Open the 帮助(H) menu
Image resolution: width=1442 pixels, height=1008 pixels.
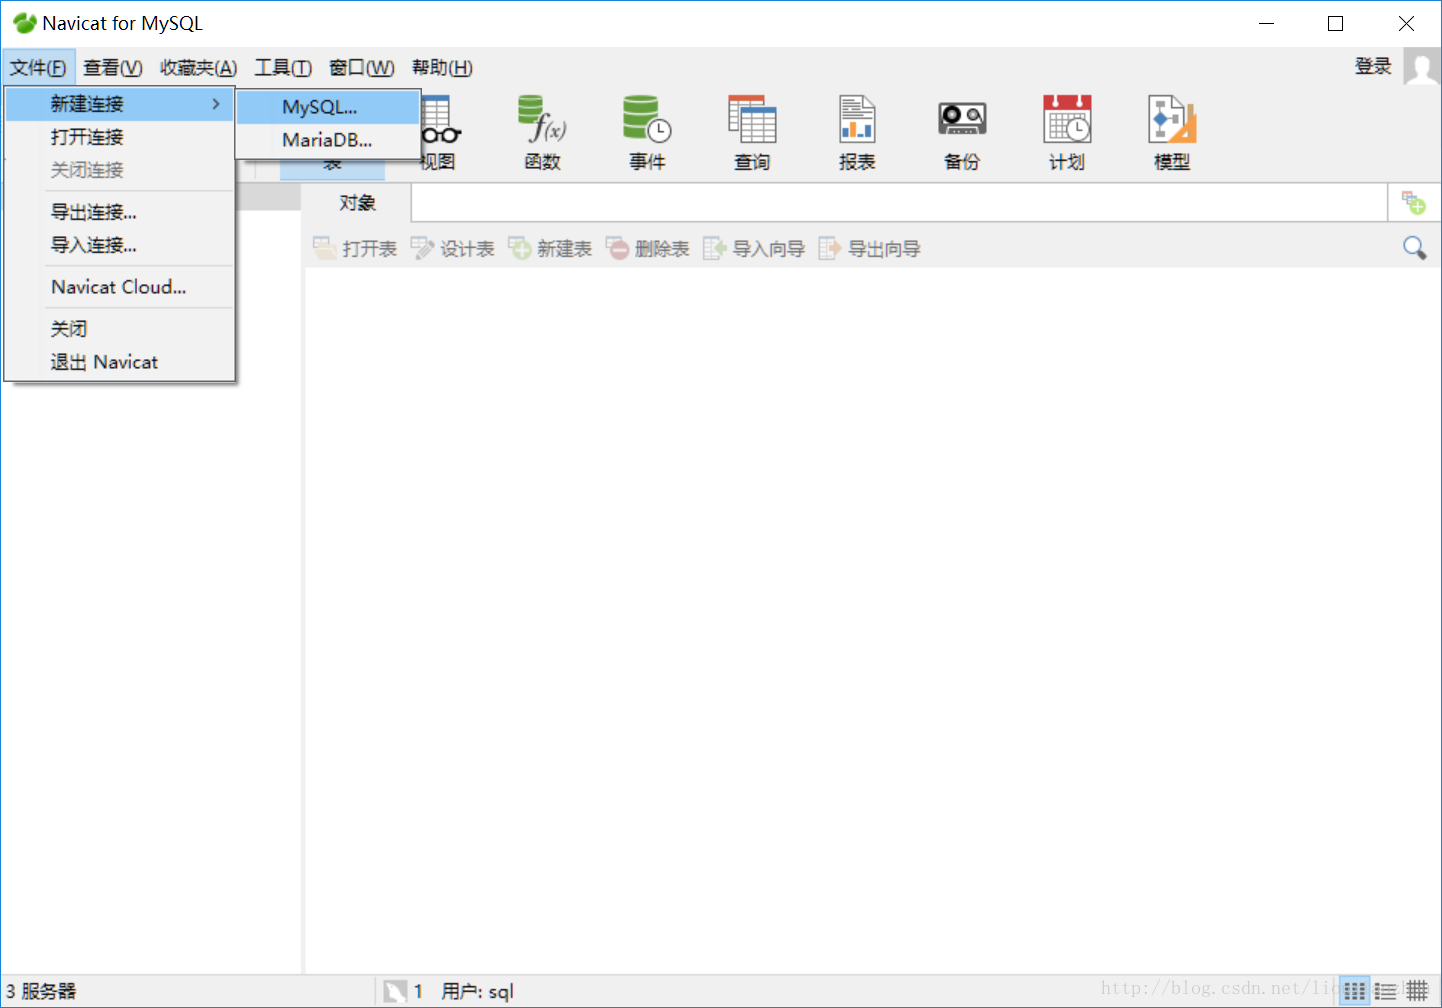point(442,67)
